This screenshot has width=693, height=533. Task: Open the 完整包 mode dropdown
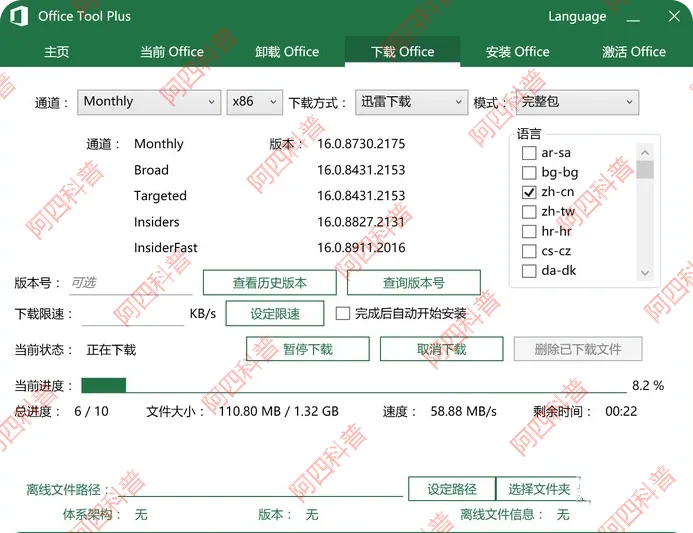tap(577, 102)
